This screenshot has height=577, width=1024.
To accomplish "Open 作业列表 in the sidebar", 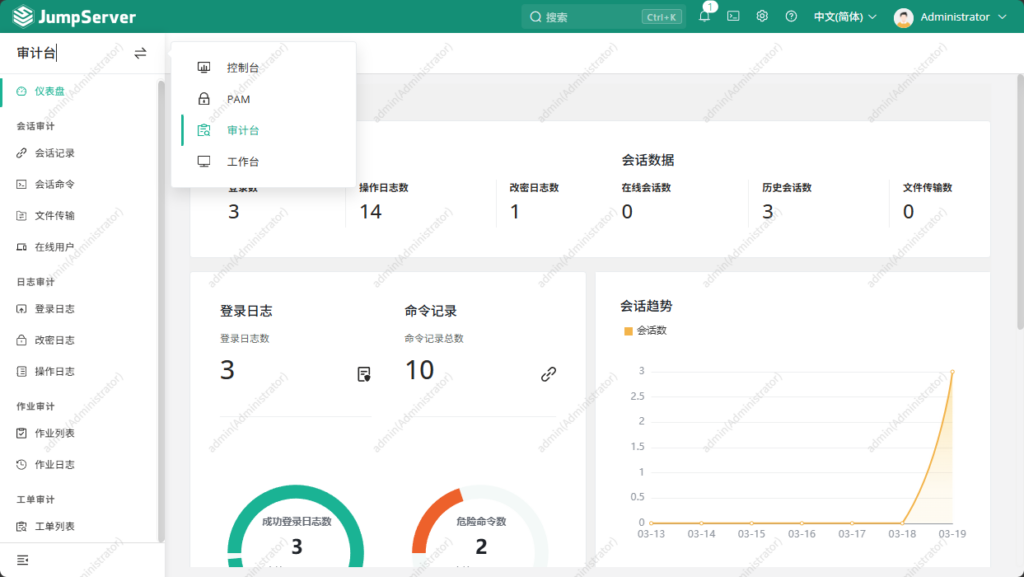I will 55,433.
